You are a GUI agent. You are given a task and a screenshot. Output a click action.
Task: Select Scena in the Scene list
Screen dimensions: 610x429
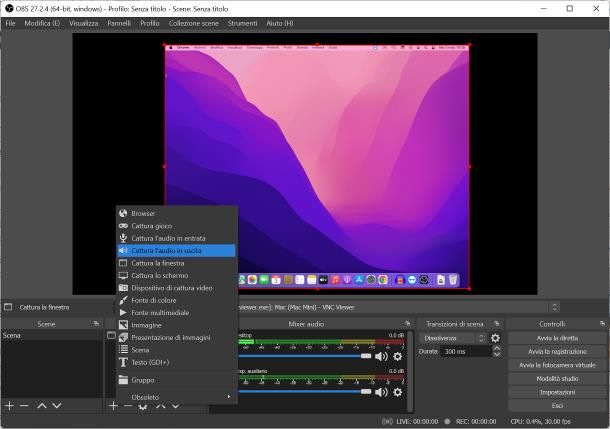point(52,335)
